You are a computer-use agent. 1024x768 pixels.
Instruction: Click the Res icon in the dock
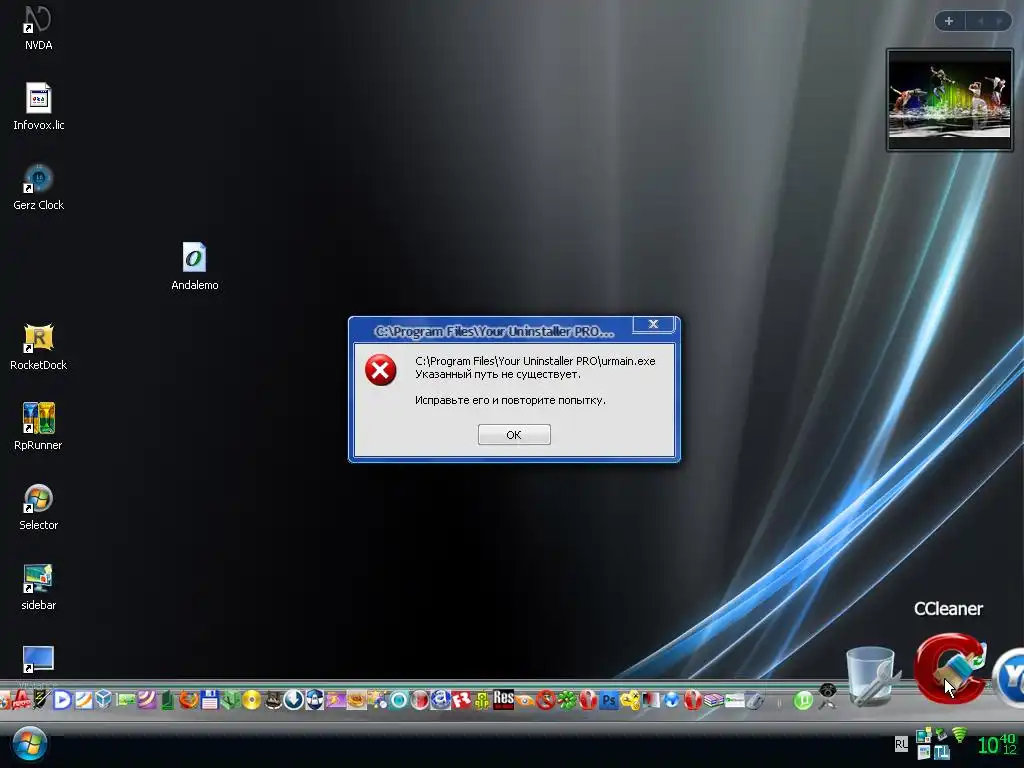[x=503, y=699]
